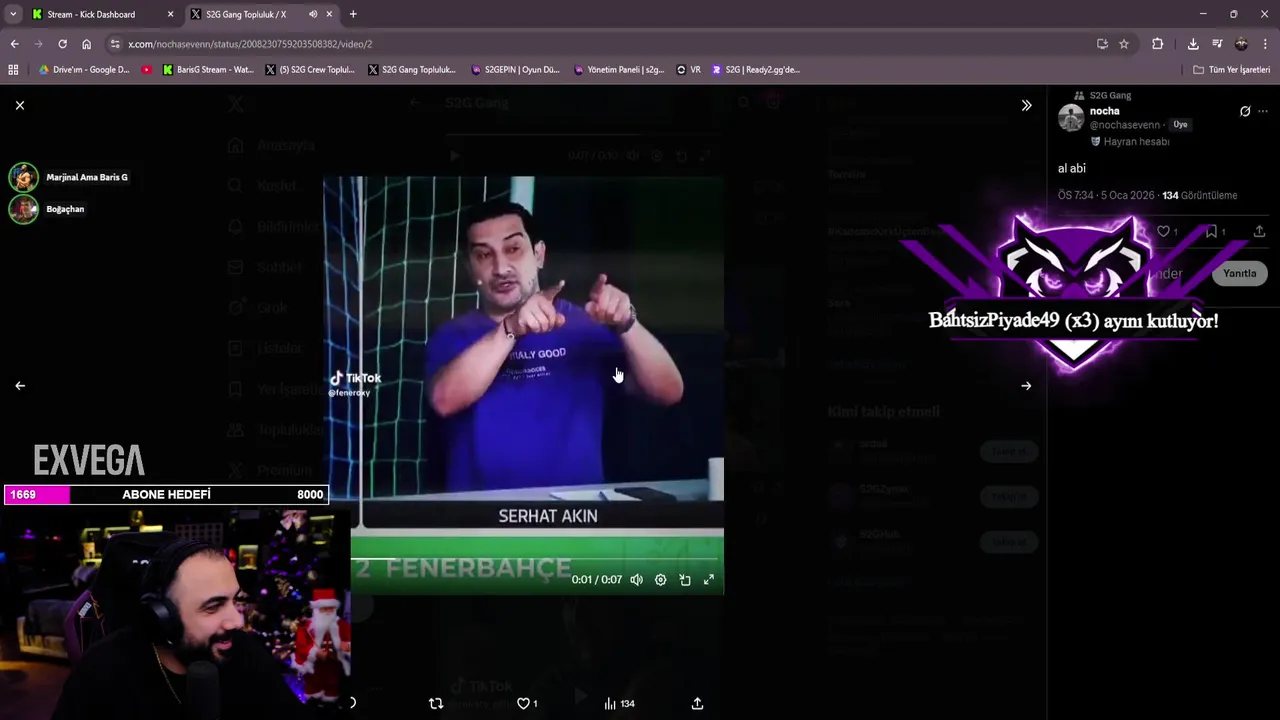This screenshot has width=1280, height=720.
Task: Click the Yanıtla reply button
Action: pos(1240,273)
